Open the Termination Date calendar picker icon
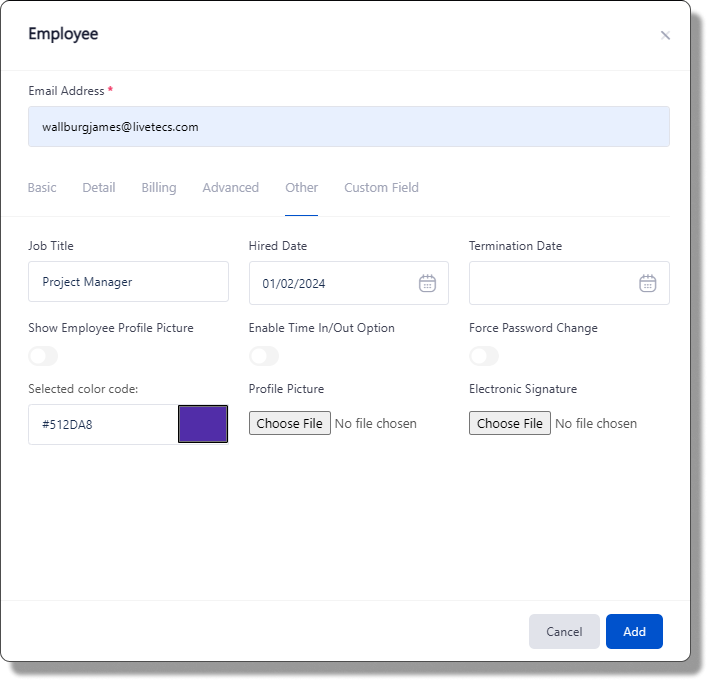Screen dimensions: 707x680 coord(647,283)
